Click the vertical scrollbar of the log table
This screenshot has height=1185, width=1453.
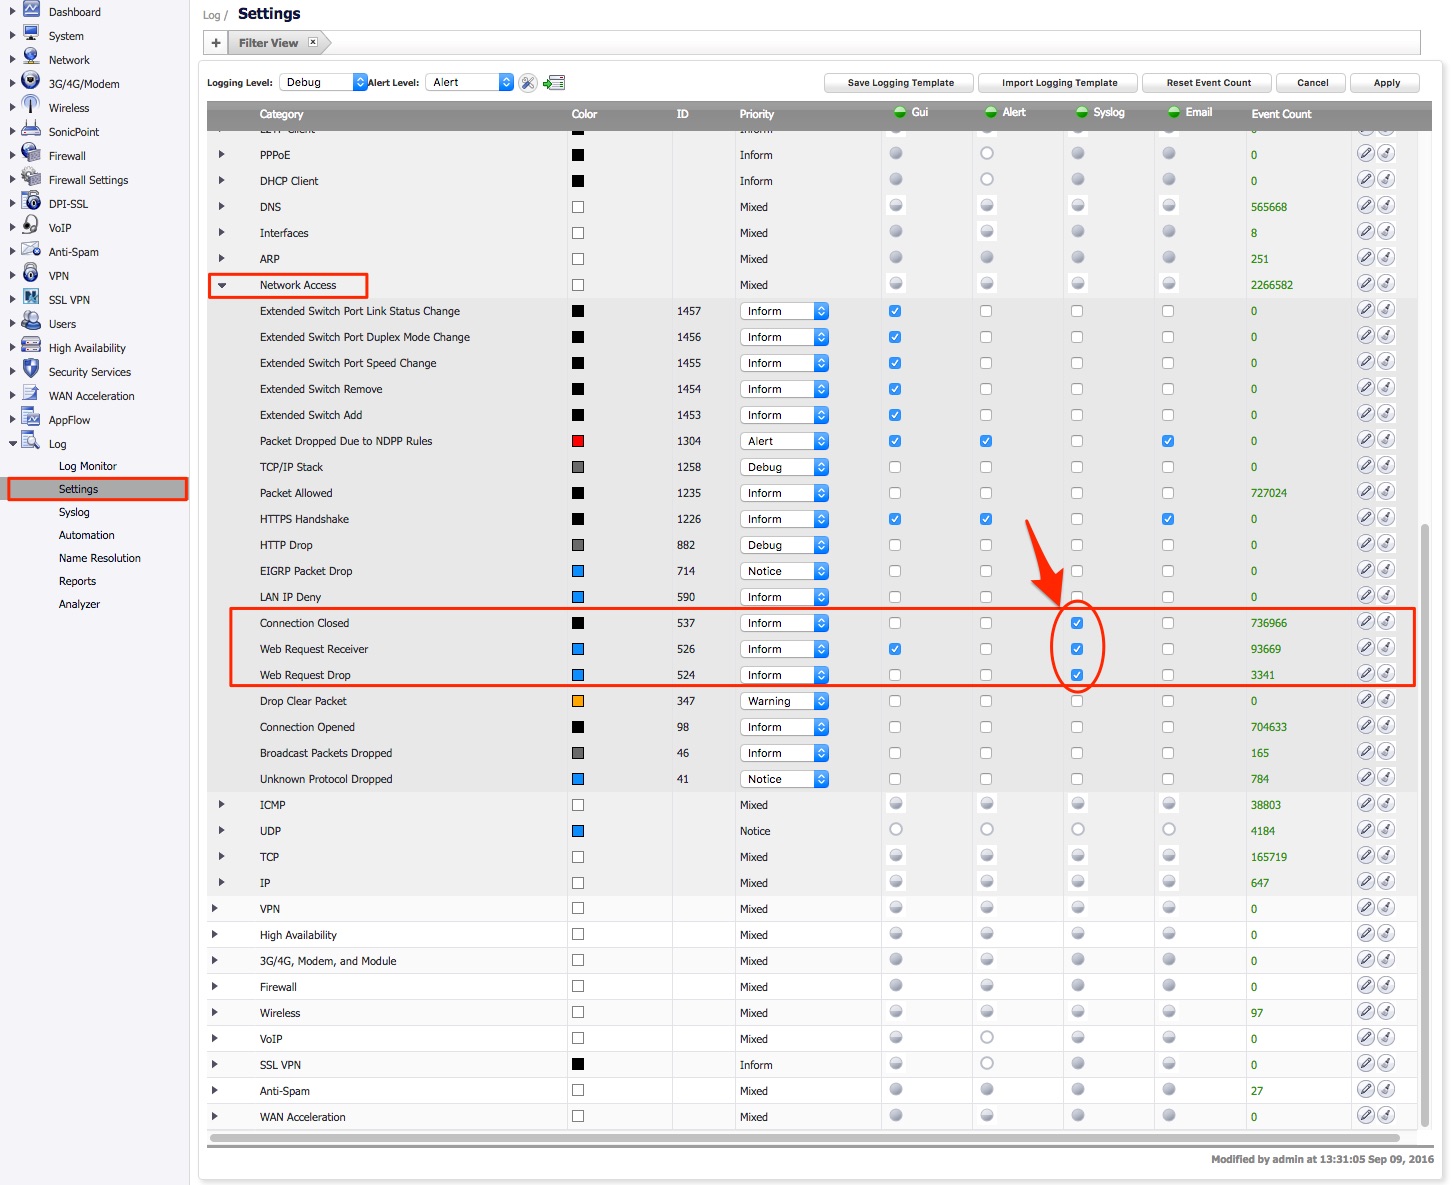coord(1425,825)
